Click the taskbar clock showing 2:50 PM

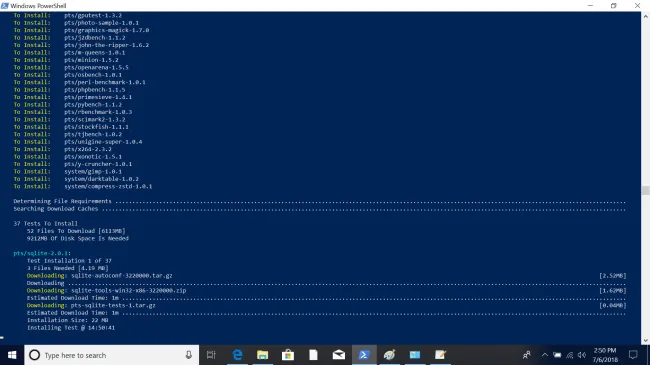click(x=605, y=355)
